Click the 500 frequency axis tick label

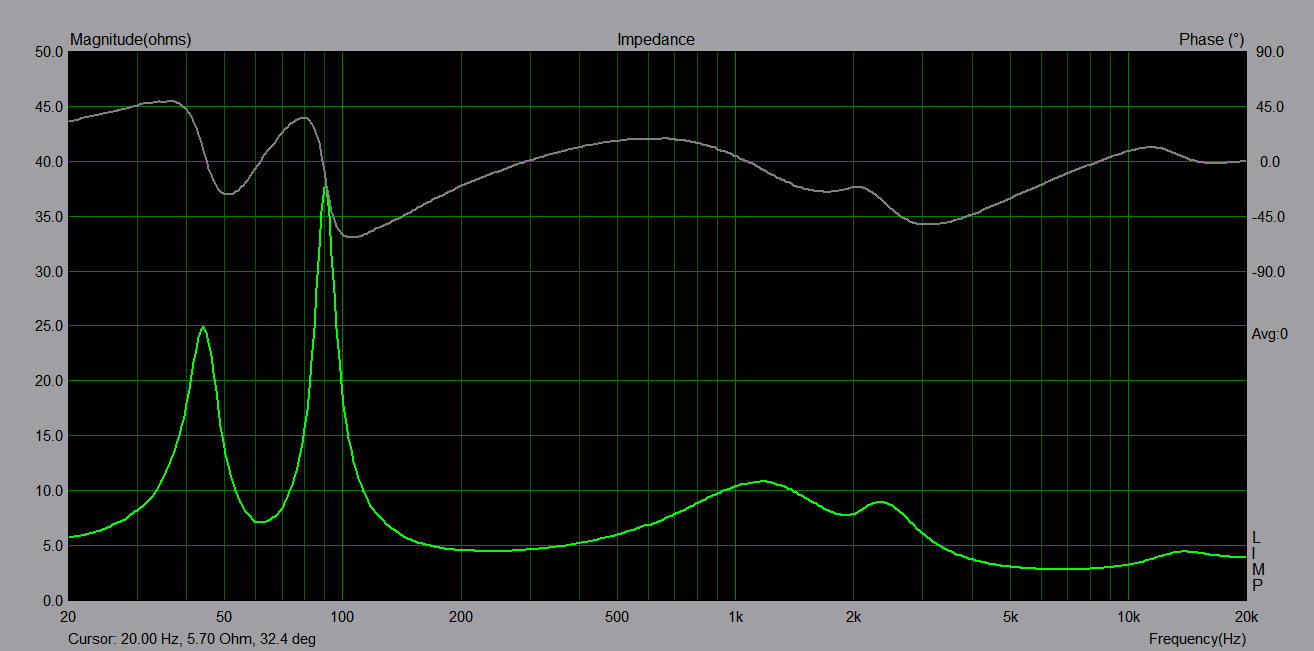[x=617, y=616]
